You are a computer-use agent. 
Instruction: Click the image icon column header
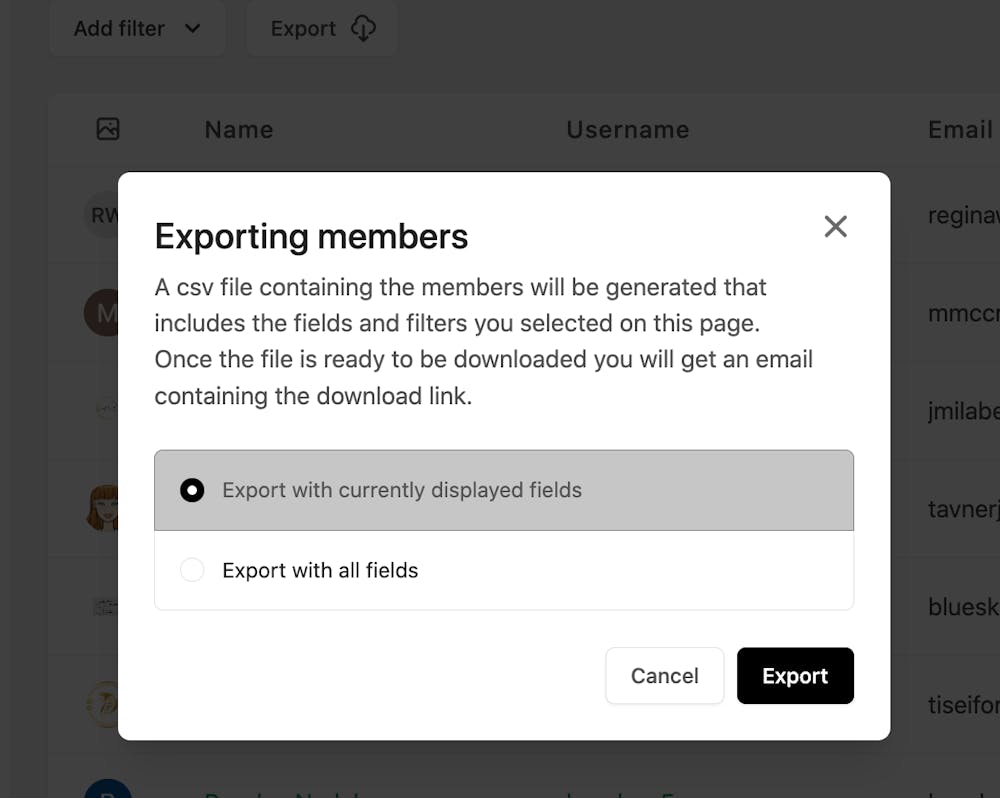click(x=108, y=129)
